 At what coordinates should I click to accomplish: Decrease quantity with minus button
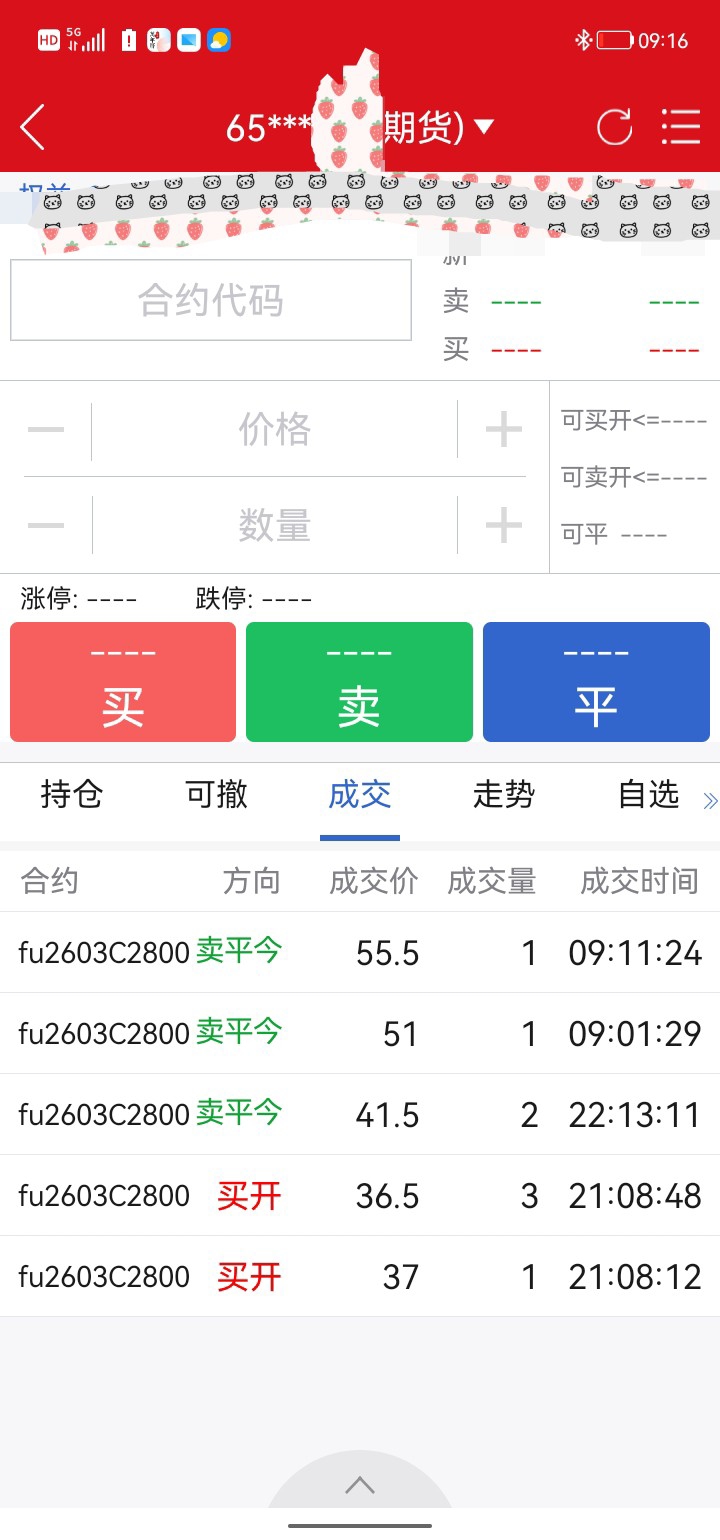click(x=46, y=525)
